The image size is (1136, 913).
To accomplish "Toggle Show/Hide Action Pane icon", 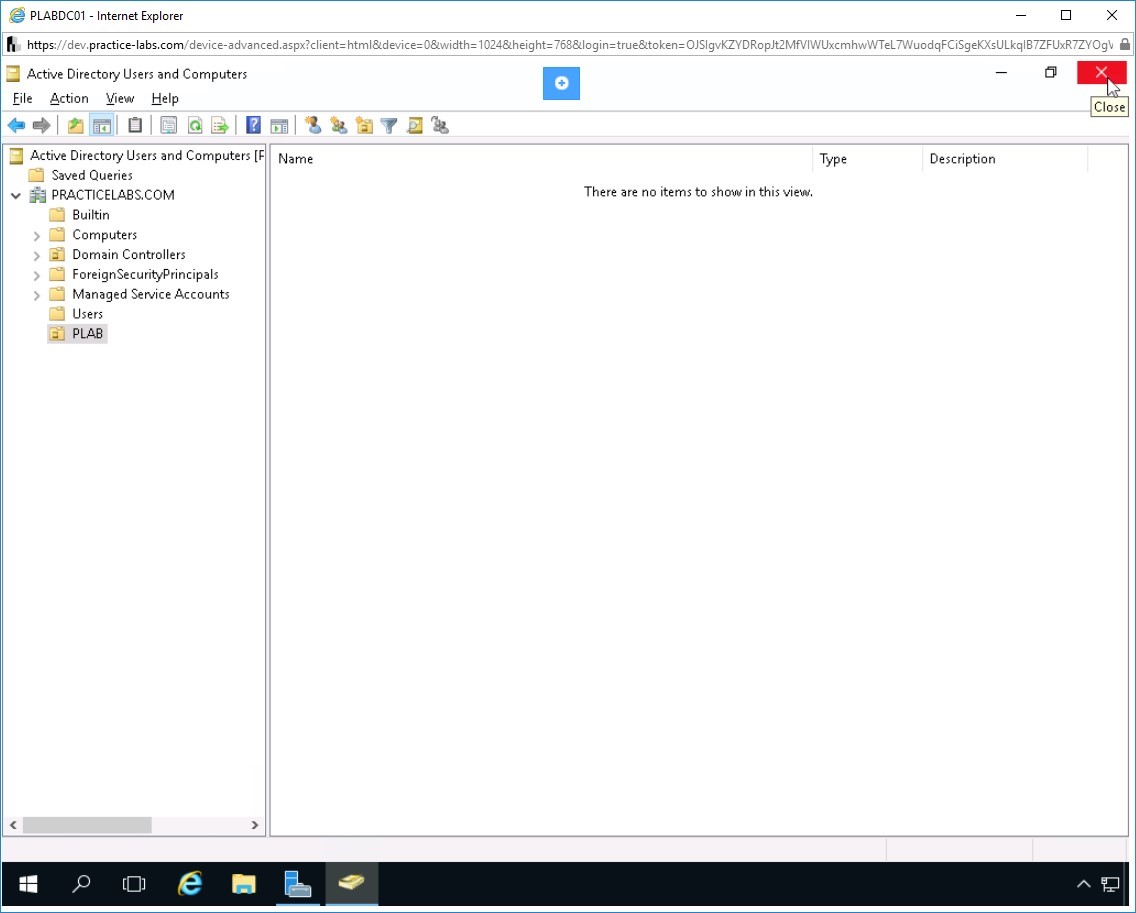I will click(279, 125).
